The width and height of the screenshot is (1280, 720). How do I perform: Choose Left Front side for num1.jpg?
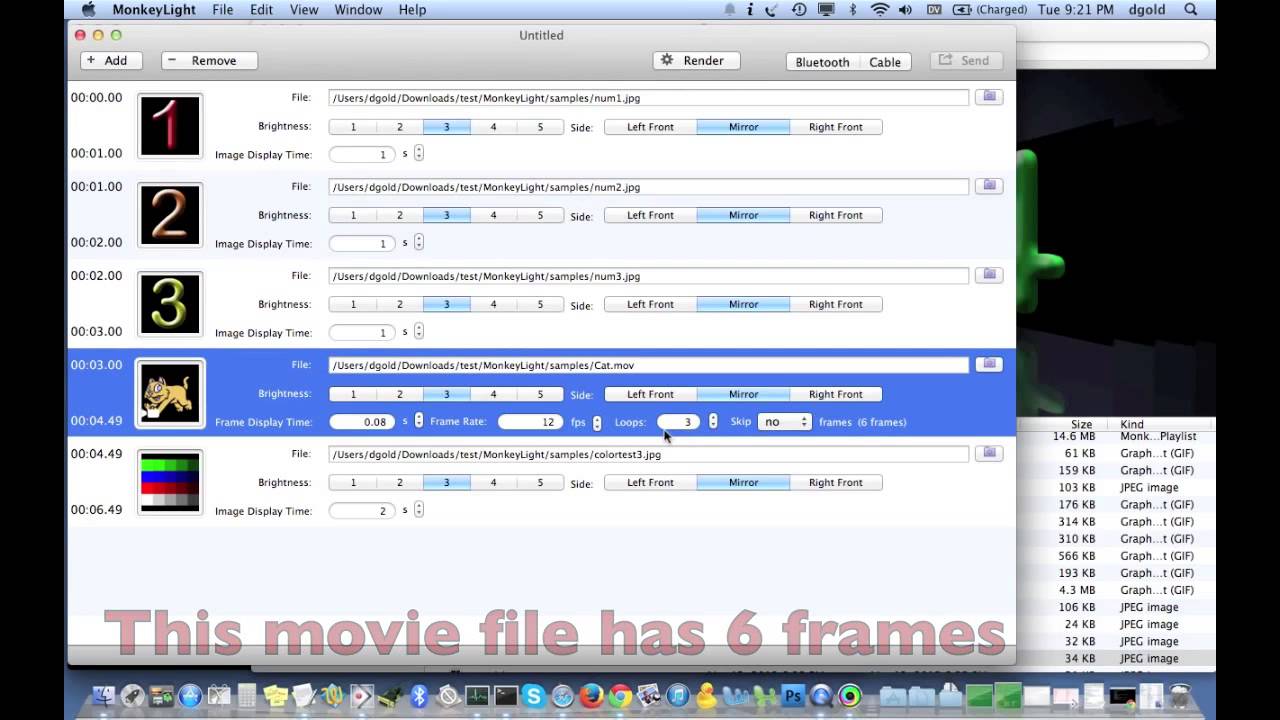650,127
